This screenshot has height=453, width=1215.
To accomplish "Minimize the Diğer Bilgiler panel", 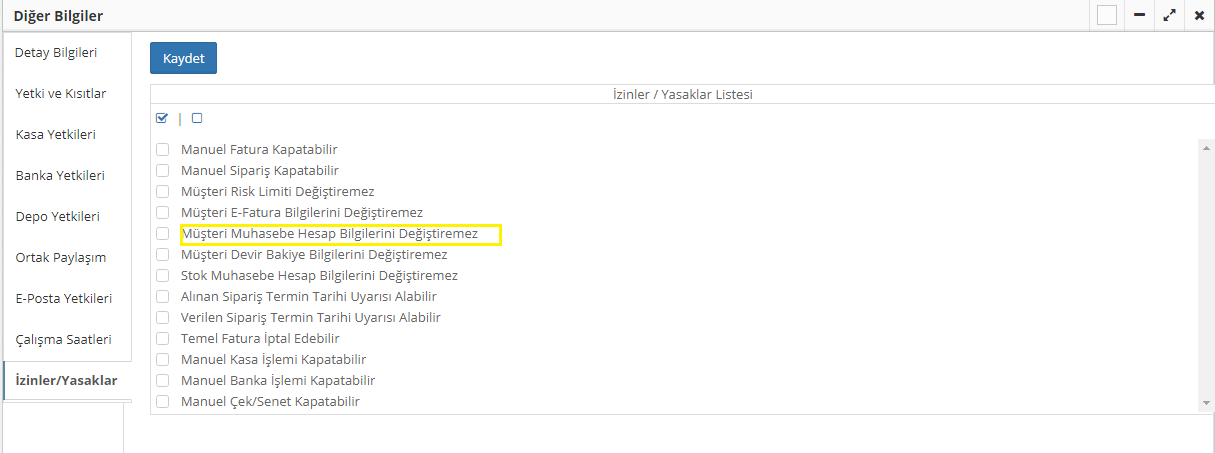I will (1139, 16).
